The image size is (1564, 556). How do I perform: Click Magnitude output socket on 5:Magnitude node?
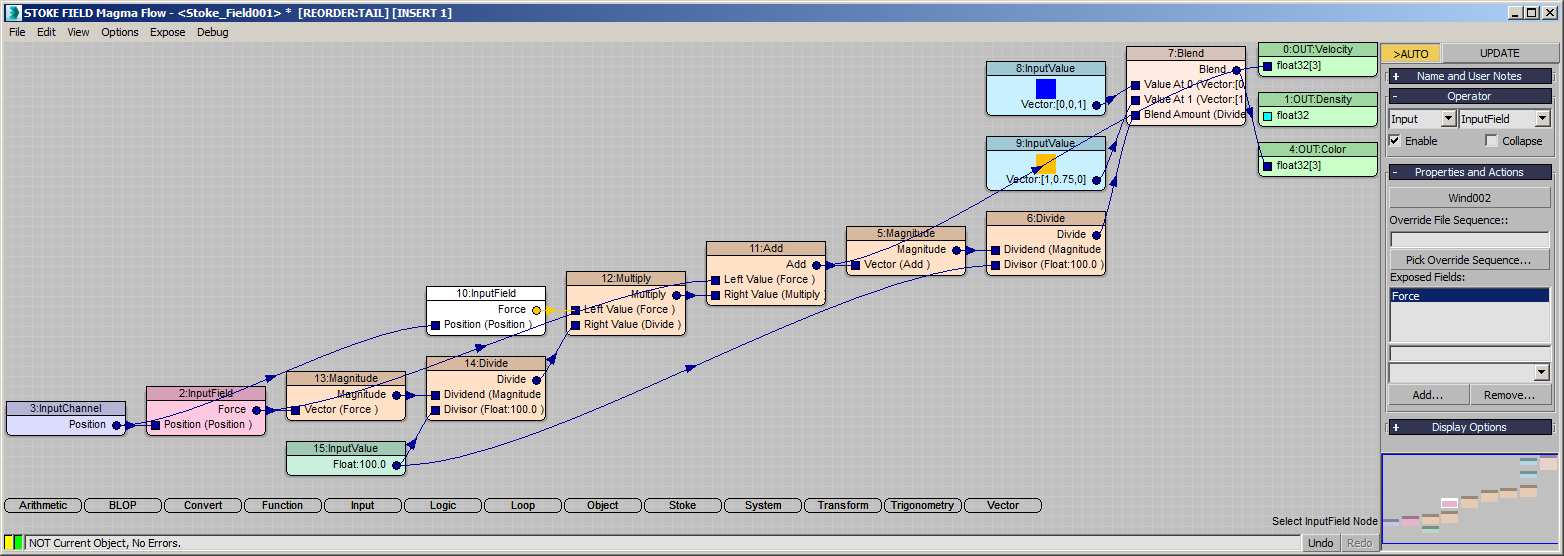click(x=956, y=250)
